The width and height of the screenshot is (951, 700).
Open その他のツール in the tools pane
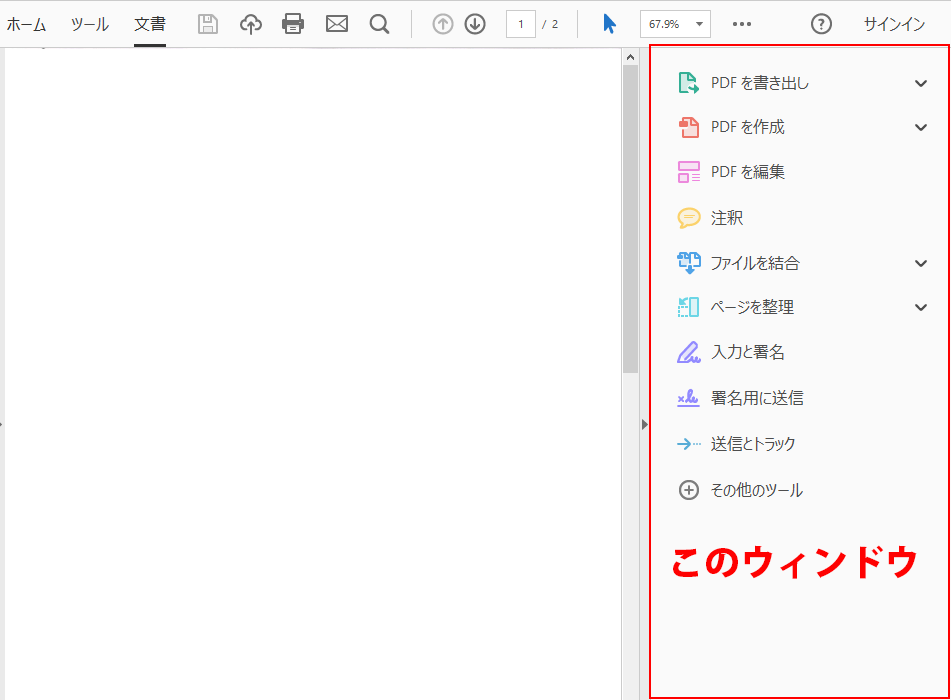coord(756,490)
